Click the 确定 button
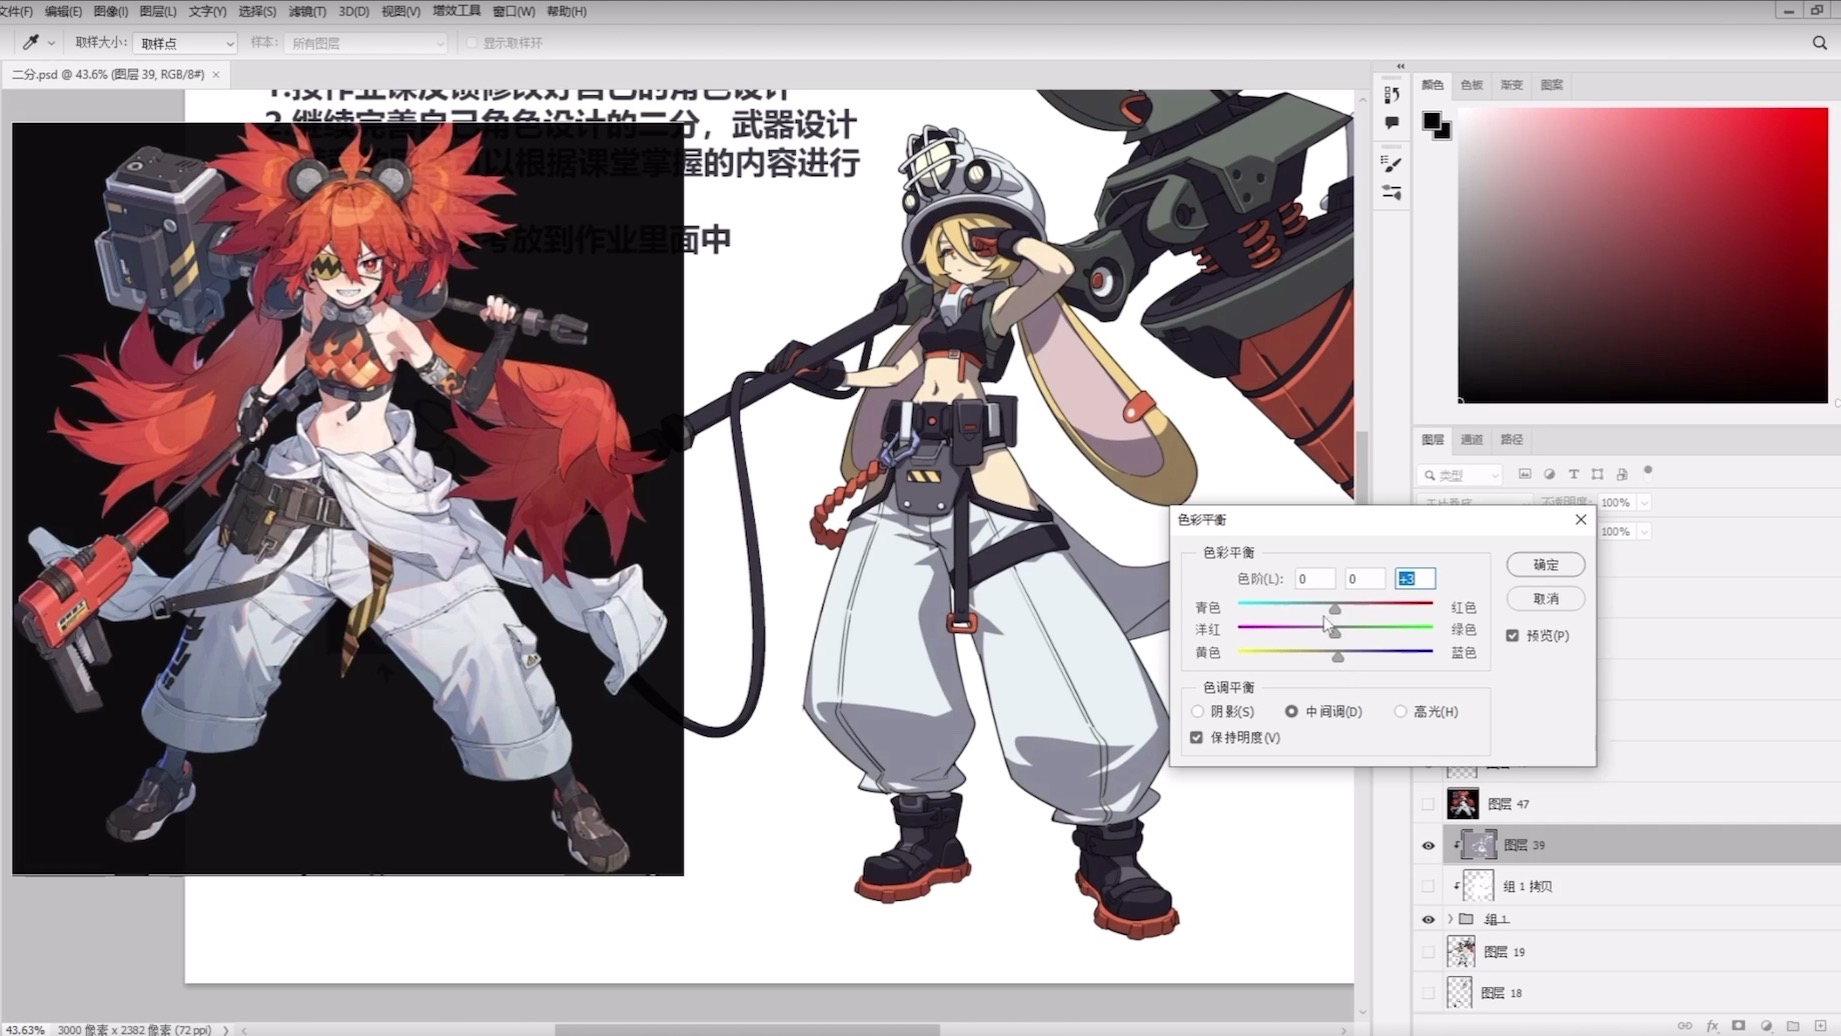 [x=1545, y=565]
